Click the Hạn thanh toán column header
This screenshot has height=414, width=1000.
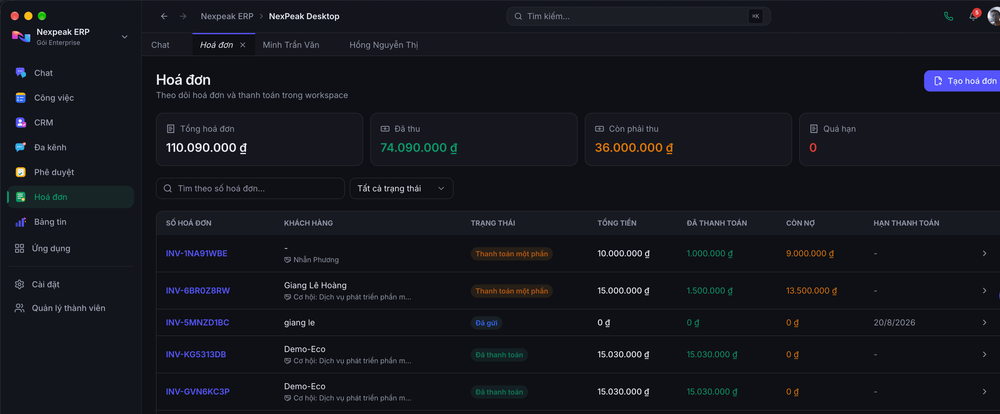click(906, 223)
